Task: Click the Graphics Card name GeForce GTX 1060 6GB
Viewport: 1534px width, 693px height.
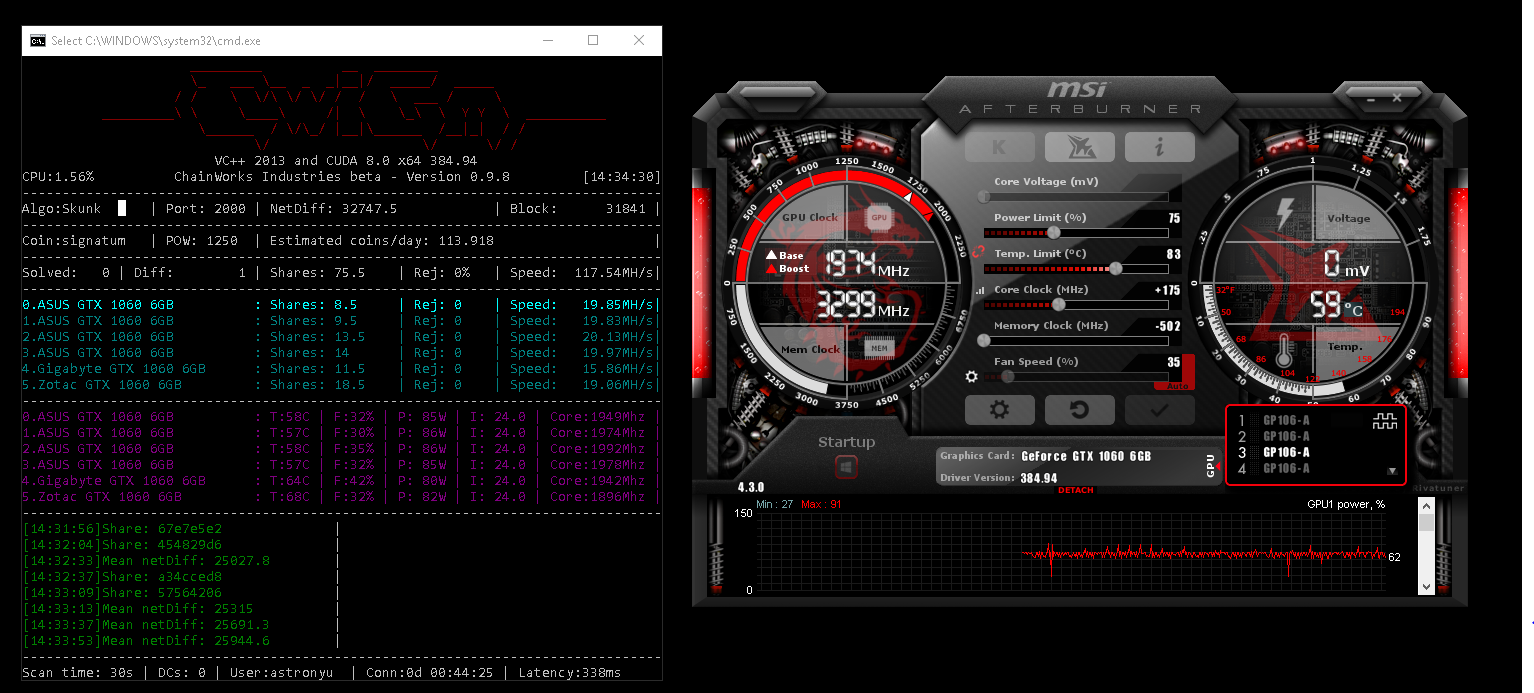Action: [1086, 456]
